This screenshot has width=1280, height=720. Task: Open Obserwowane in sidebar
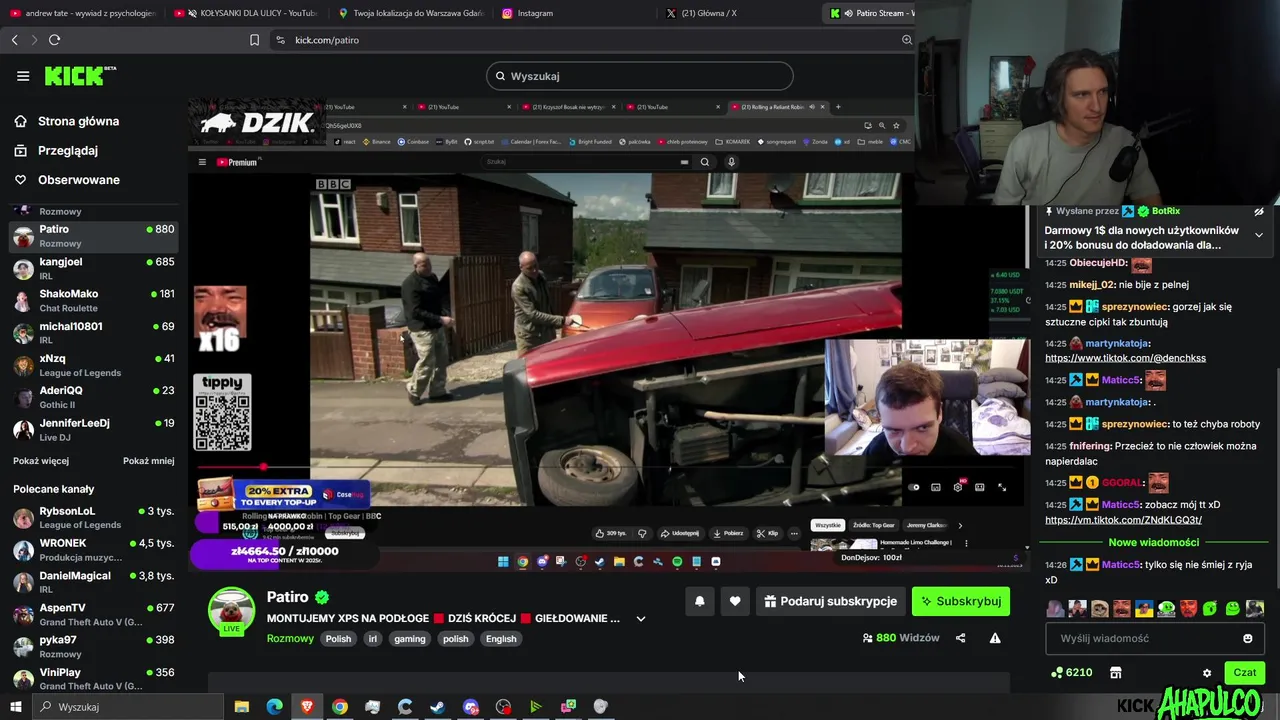[x=78, y=180]
